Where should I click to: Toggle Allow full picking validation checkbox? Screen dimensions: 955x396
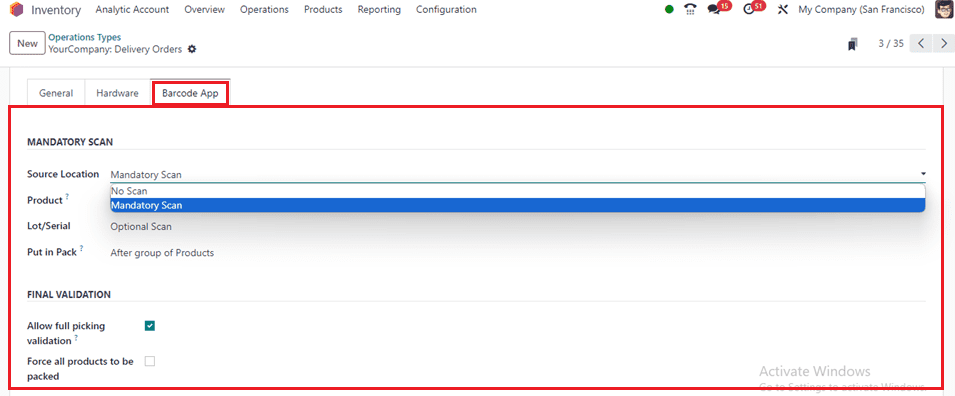pyautogui.click(x=150, y=326)
